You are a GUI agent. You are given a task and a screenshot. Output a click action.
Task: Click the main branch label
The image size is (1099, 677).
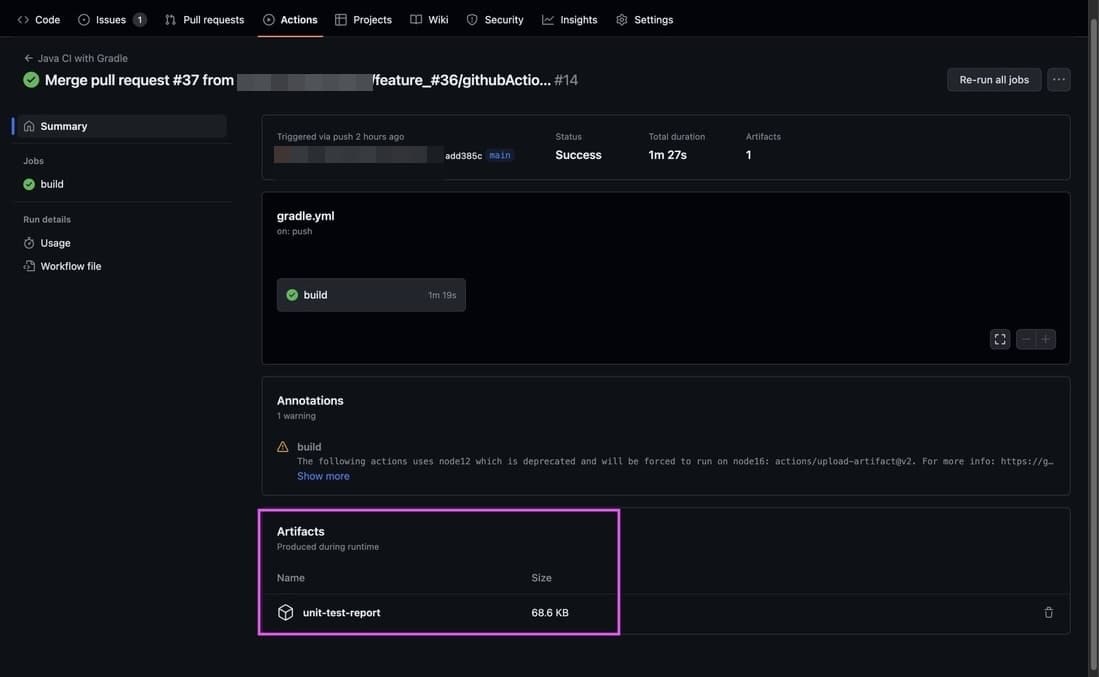(x=500, y=156)
